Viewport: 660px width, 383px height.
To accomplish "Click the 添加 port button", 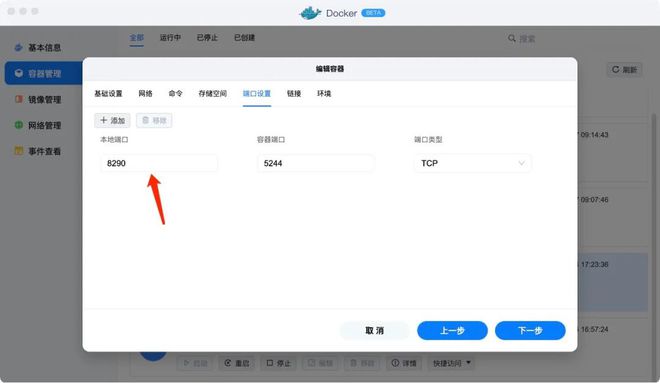I will (112, 120).
